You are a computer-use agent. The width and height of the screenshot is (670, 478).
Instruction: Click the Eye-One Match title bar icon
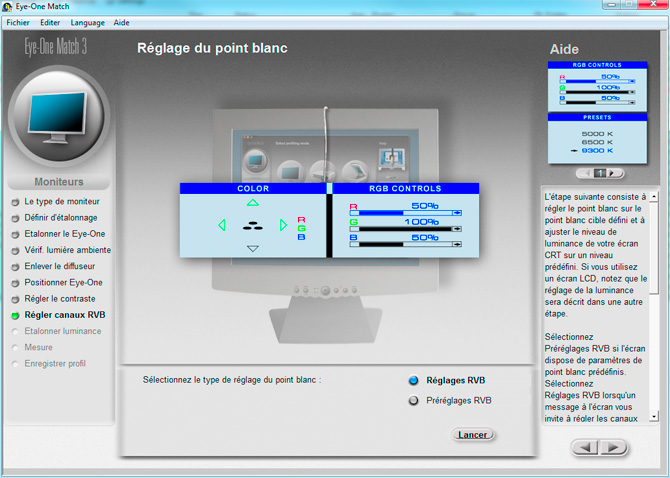click(7, 6)
